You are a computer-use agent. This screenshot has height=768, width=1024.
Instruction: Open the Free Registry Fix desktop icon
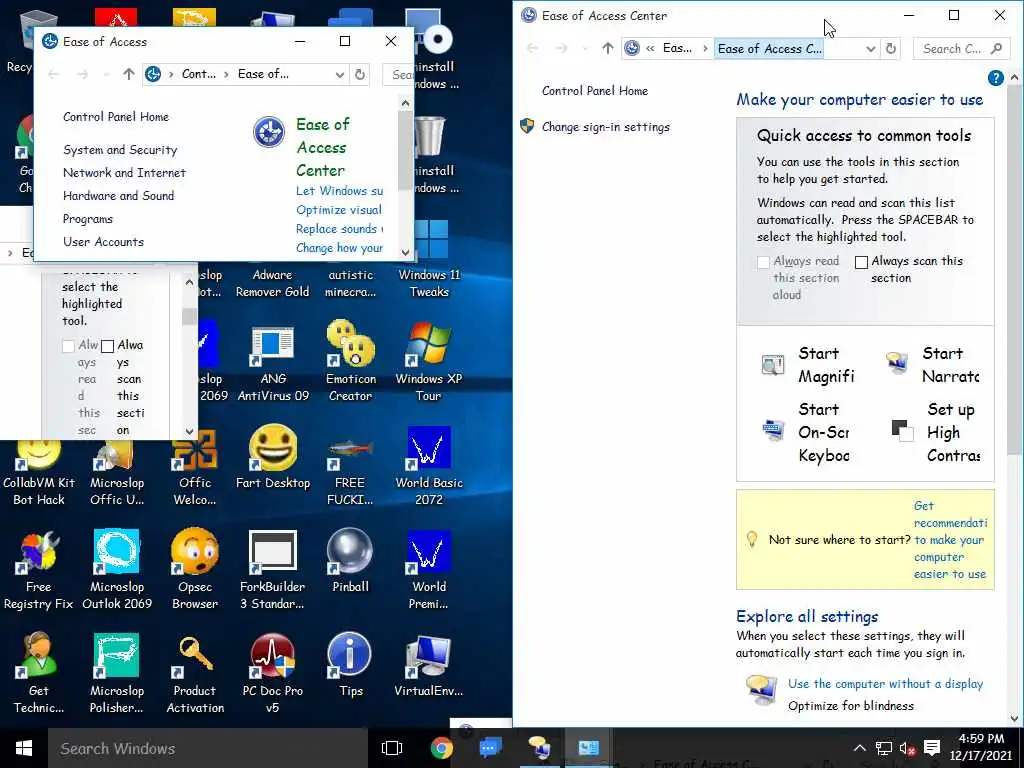39,569
